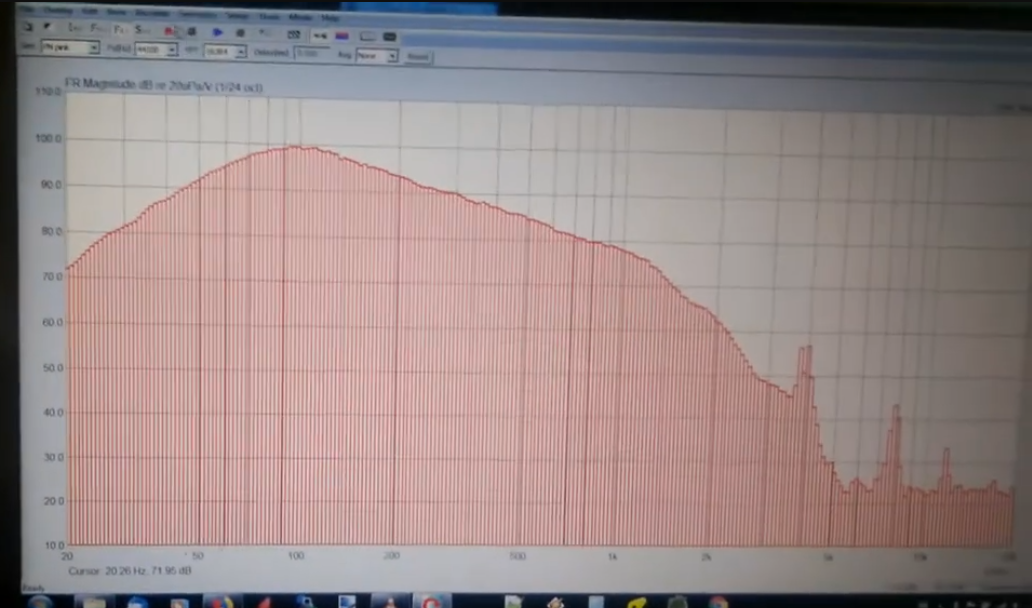Switch to Imp impulse response mode
Viewport: 1032px width, 608px height.
coord(74,28)
